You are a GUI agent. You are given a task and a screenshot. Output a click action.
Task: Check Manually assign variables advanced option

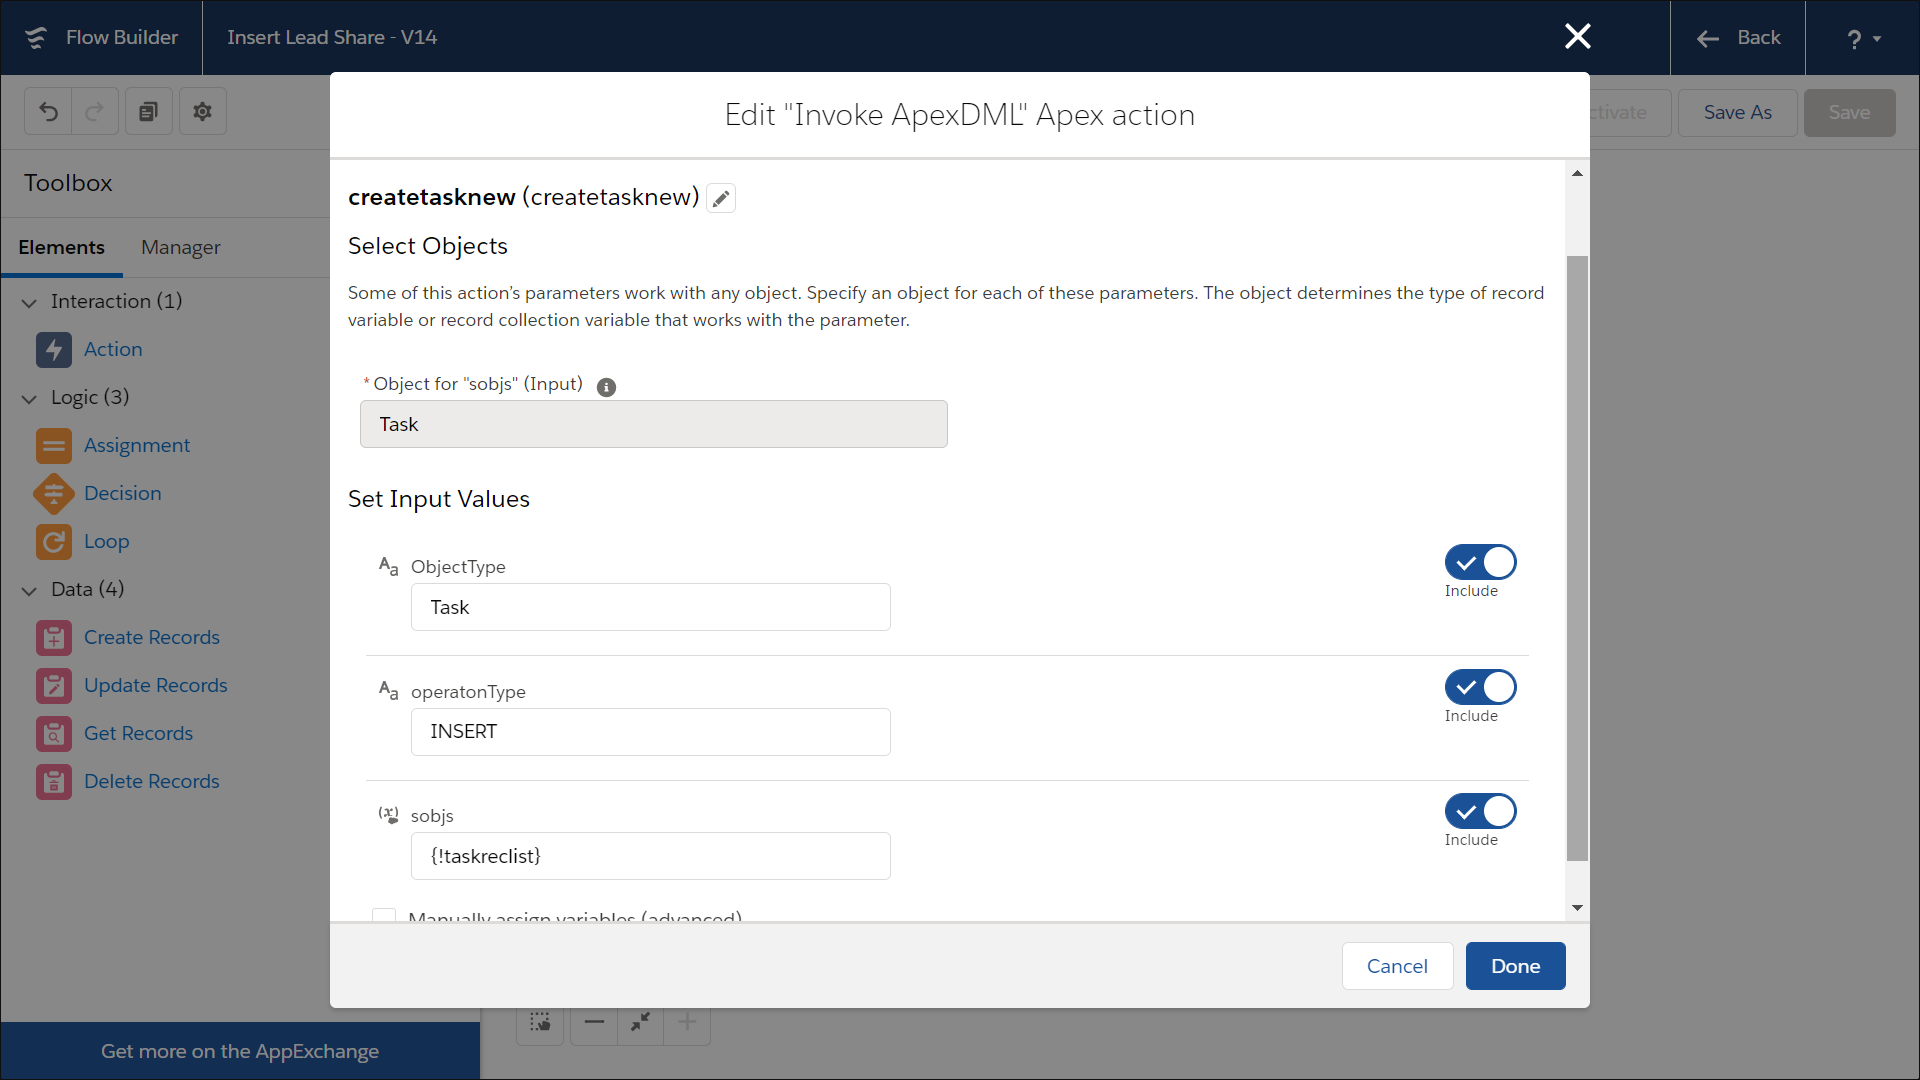coord(383,916)
